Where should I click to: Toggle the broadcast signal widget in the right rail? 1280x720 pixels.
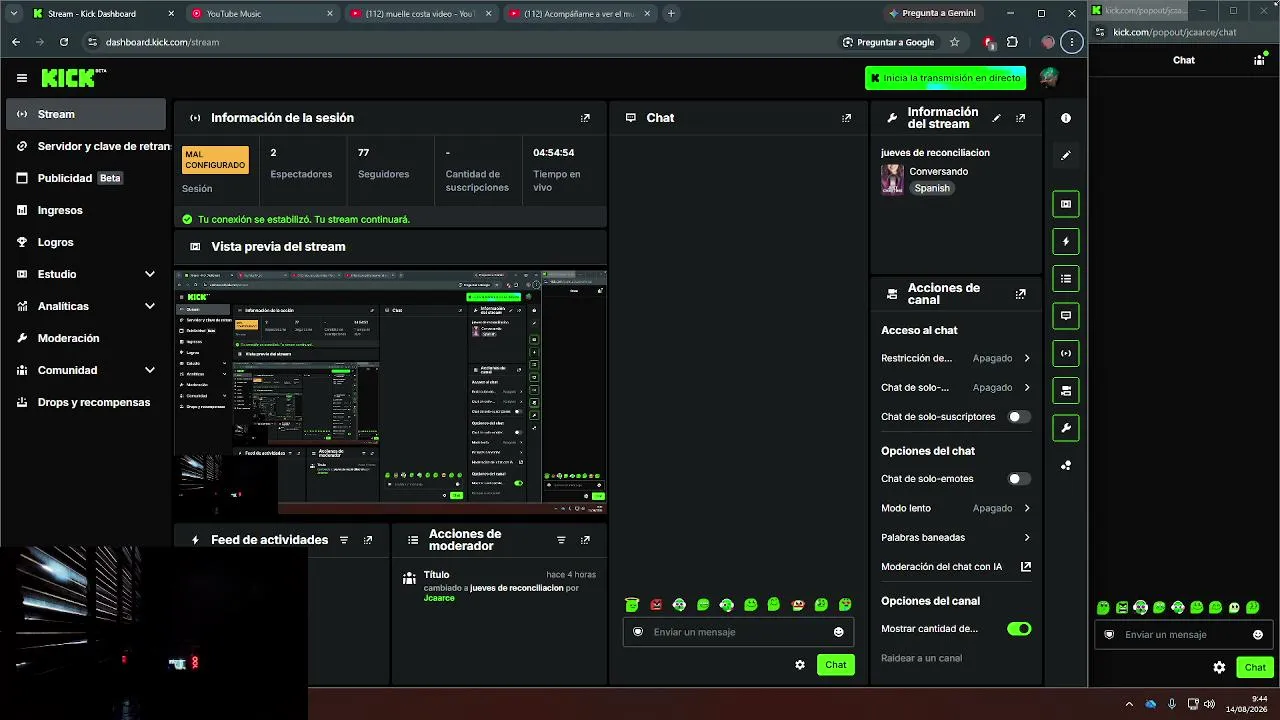coord(1066,353)
